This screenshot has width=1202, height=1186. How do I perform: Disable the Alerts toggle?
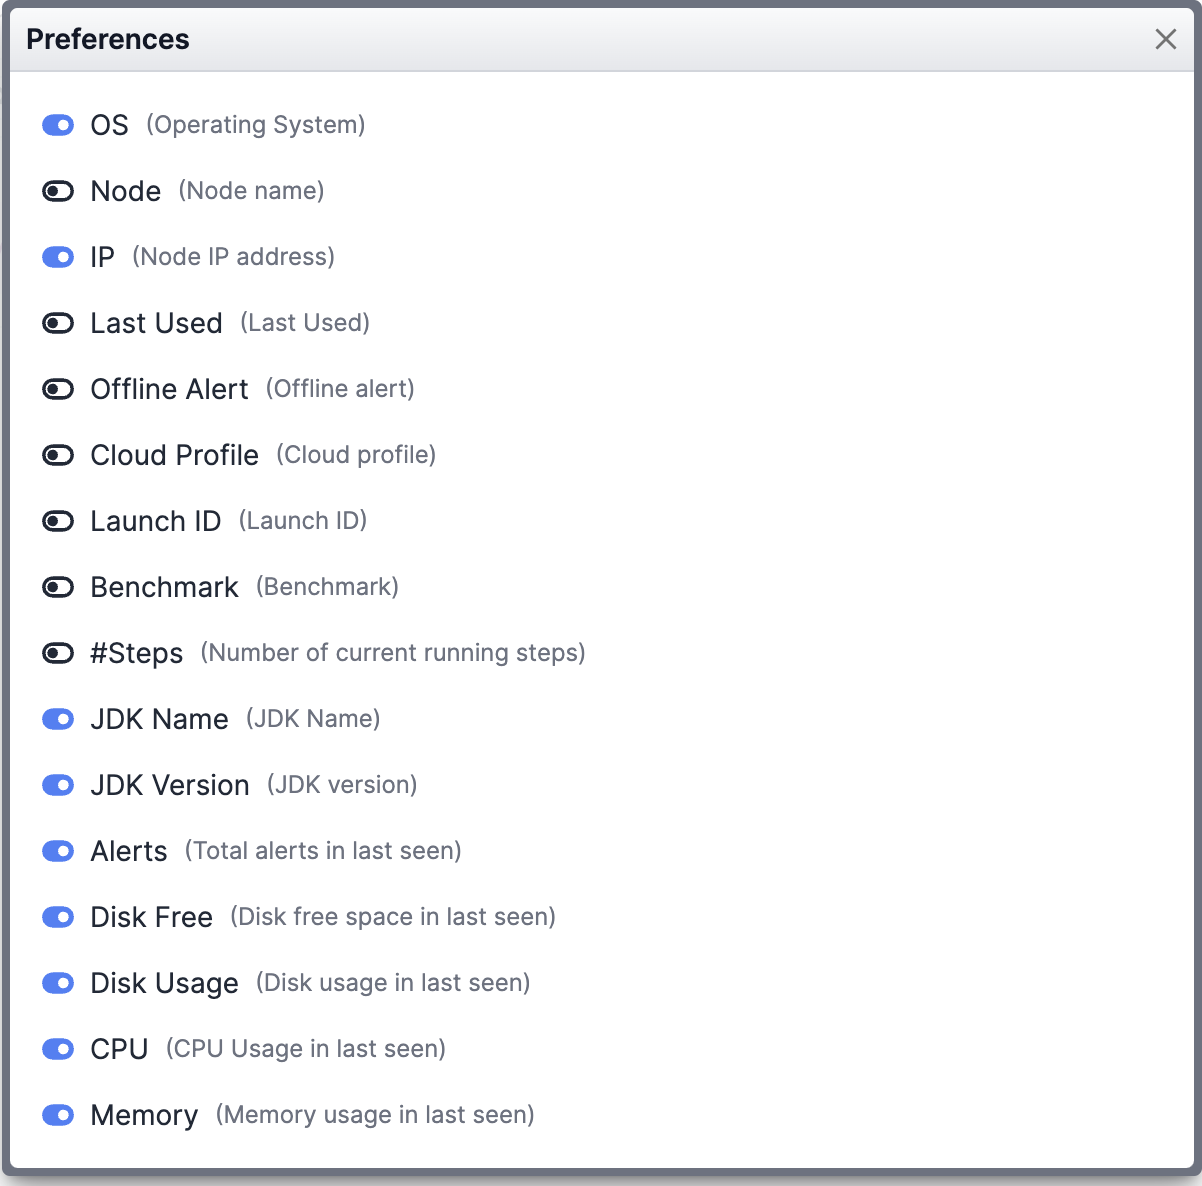(x=58, y=851)
